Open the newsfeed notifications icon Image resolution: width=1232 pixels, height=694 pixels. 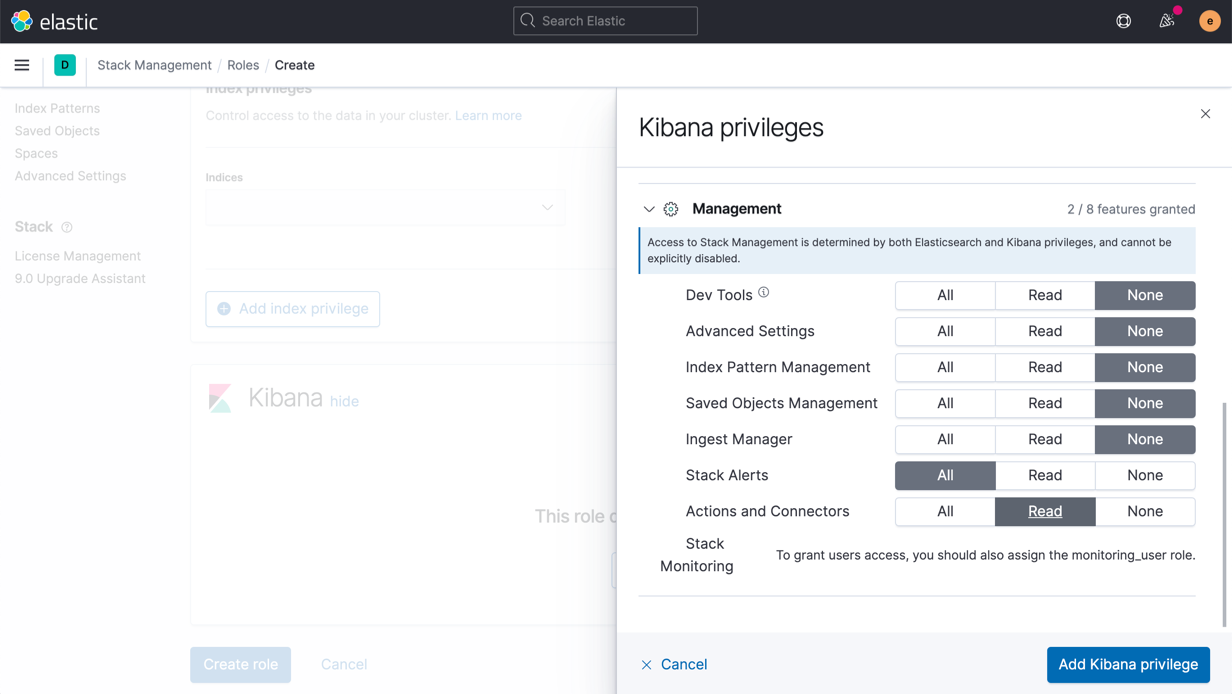coord(1166,21)
